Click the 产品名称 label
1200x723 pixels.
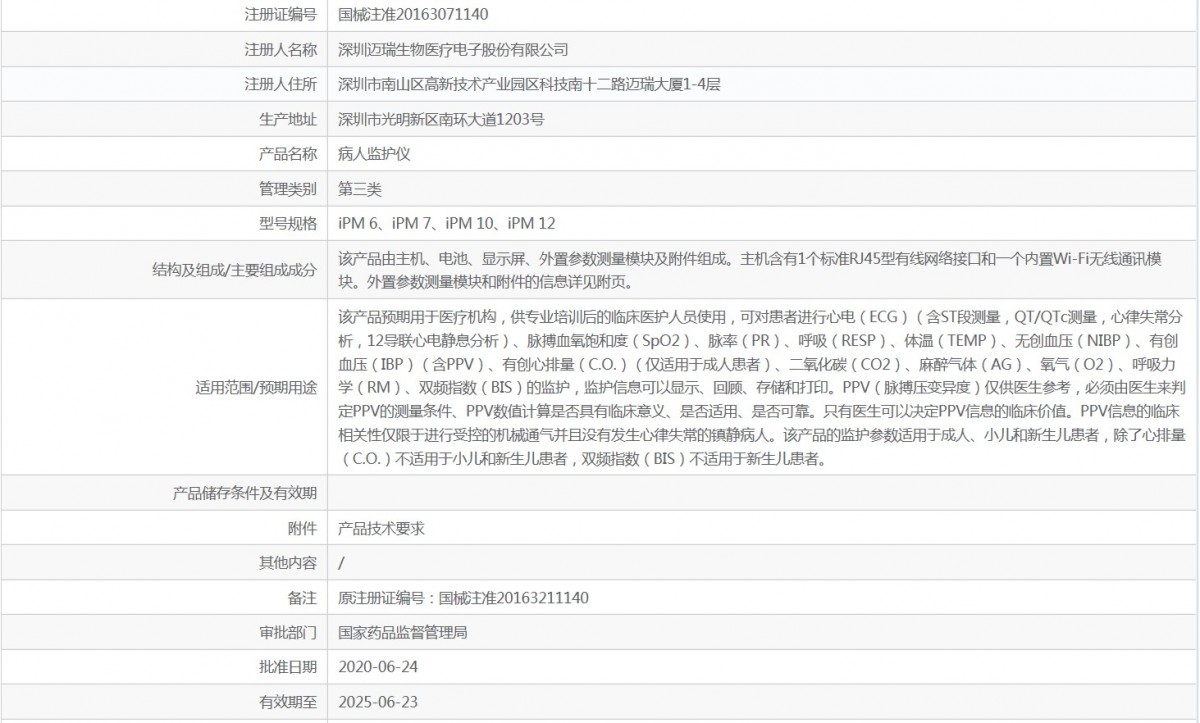(288, 154)
